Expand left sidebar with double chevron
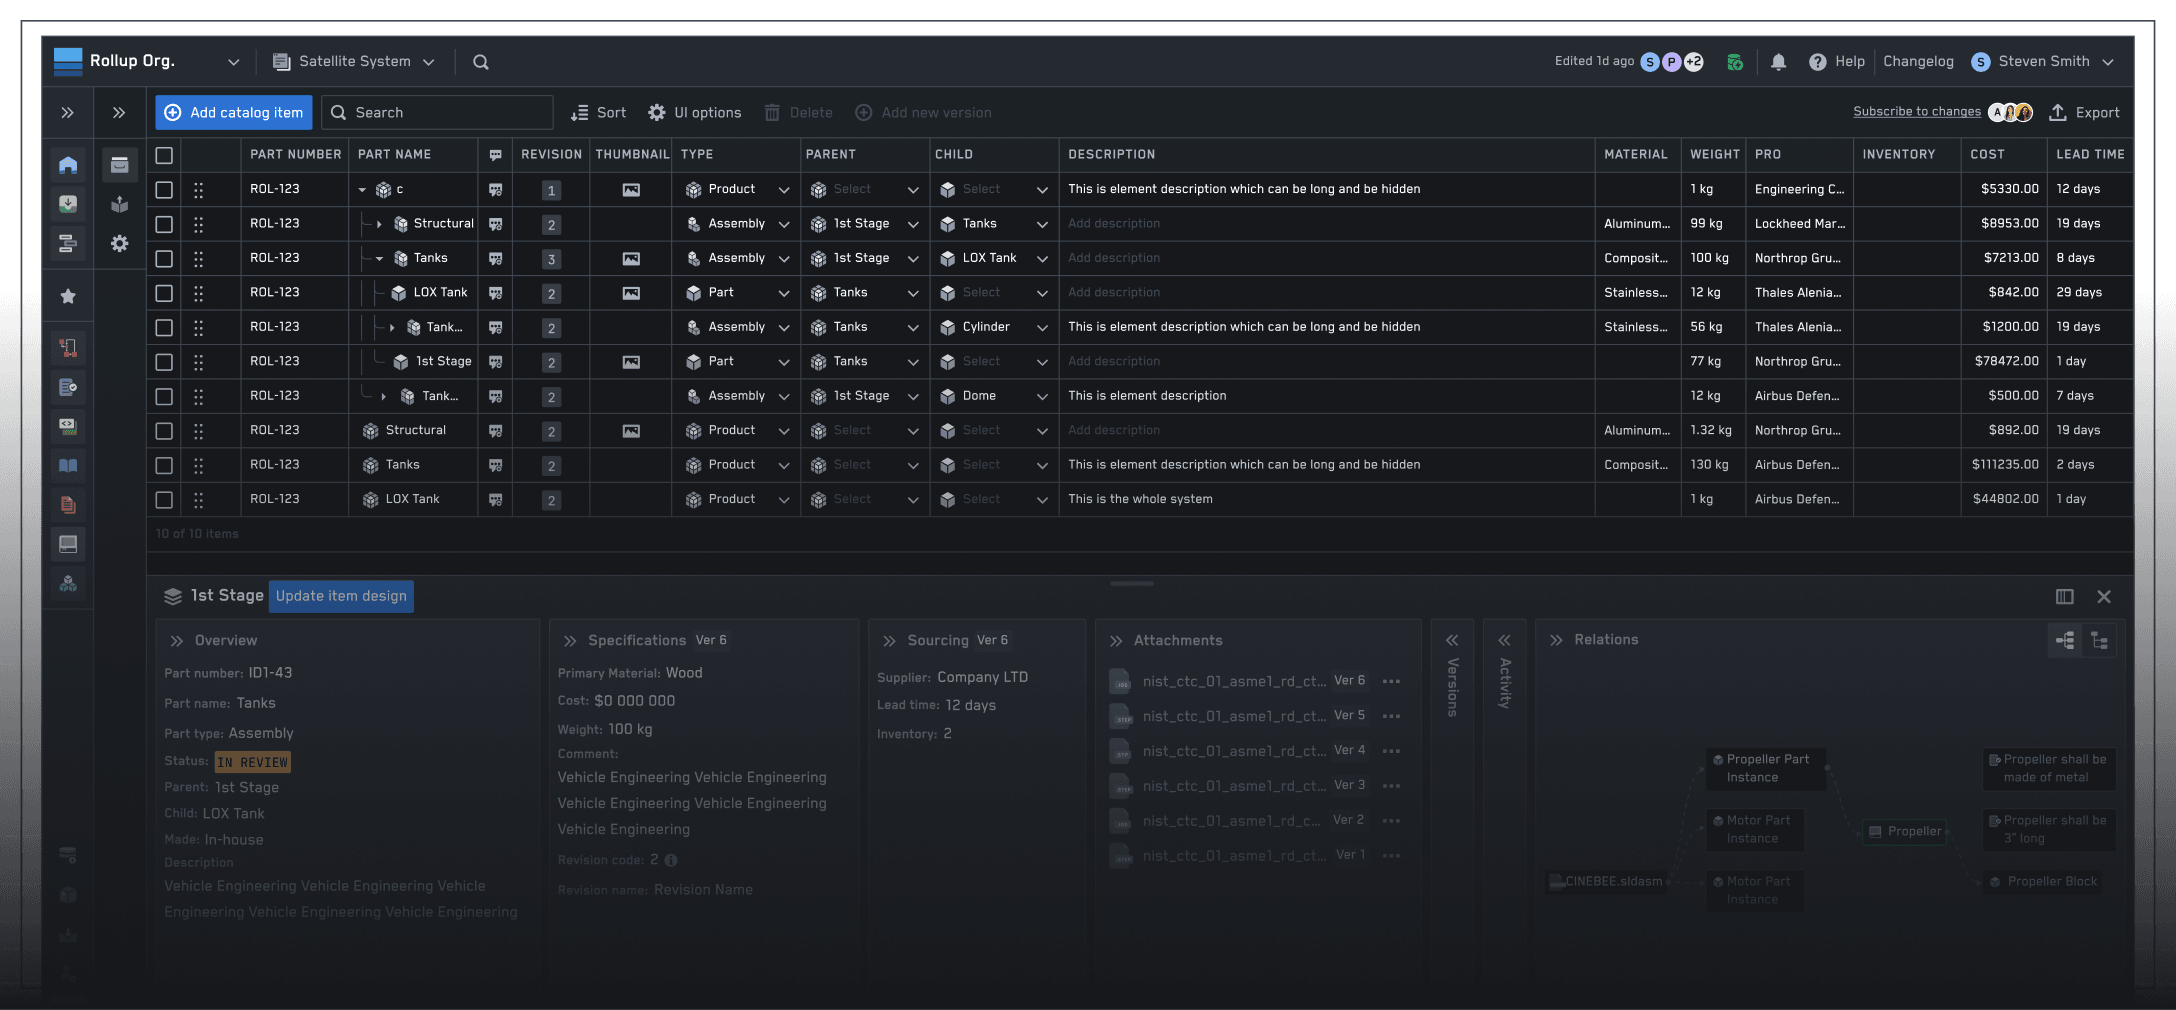Screen dimensions: 2176x1010 [x=67, y=113]
